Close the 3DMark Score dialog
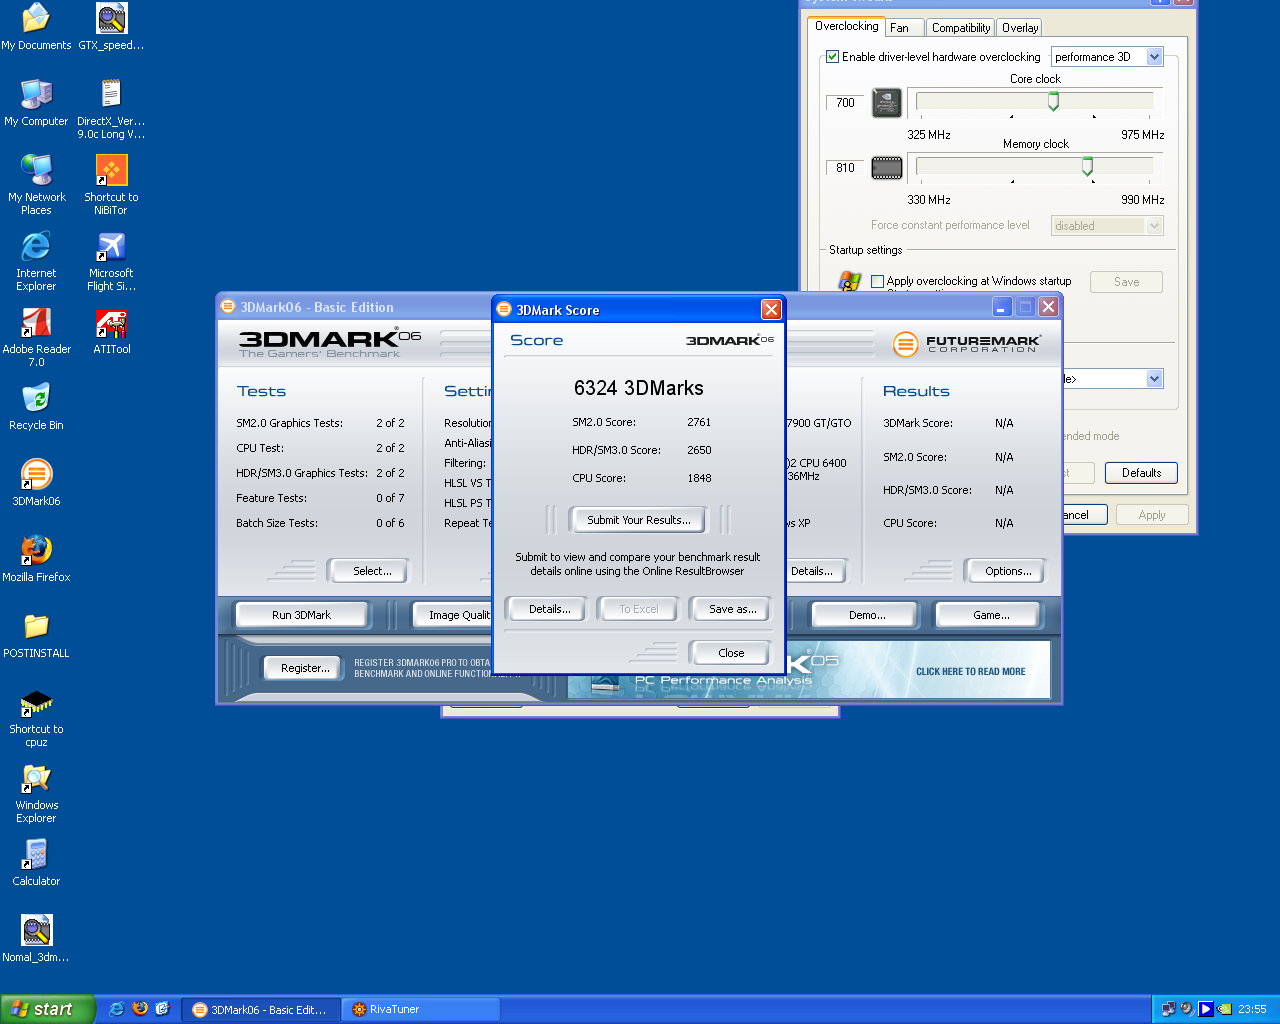Screen dimensions: 1280x1024 (x=771, y=310)
